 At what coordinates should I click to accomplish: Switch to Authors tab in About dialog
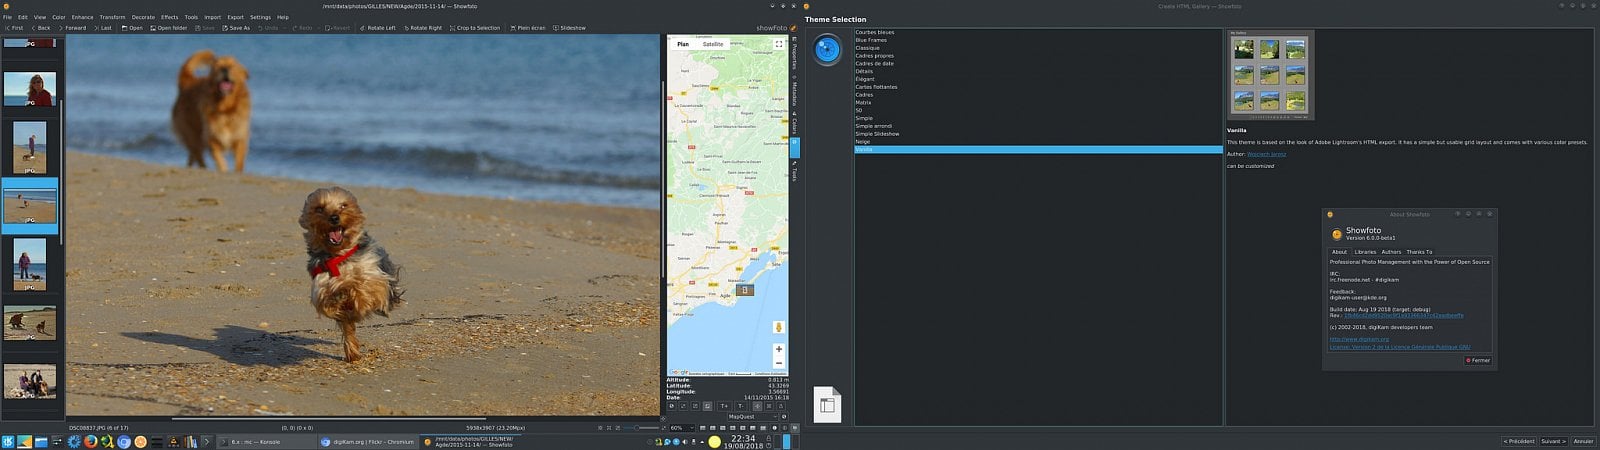click(1391, 252)
